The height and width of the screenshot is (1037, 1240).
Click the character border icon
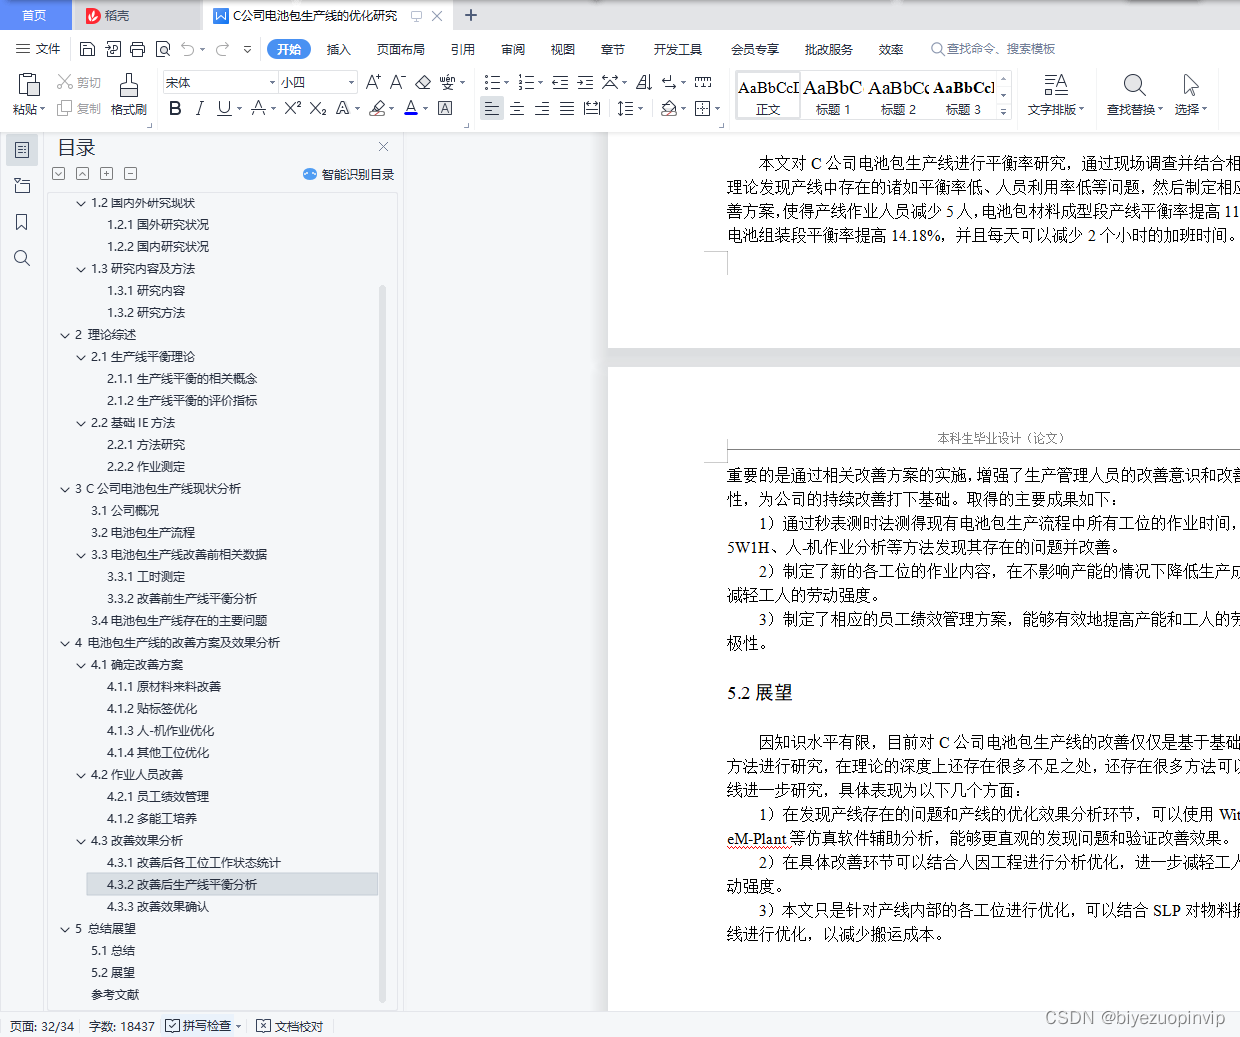(445, 108)
